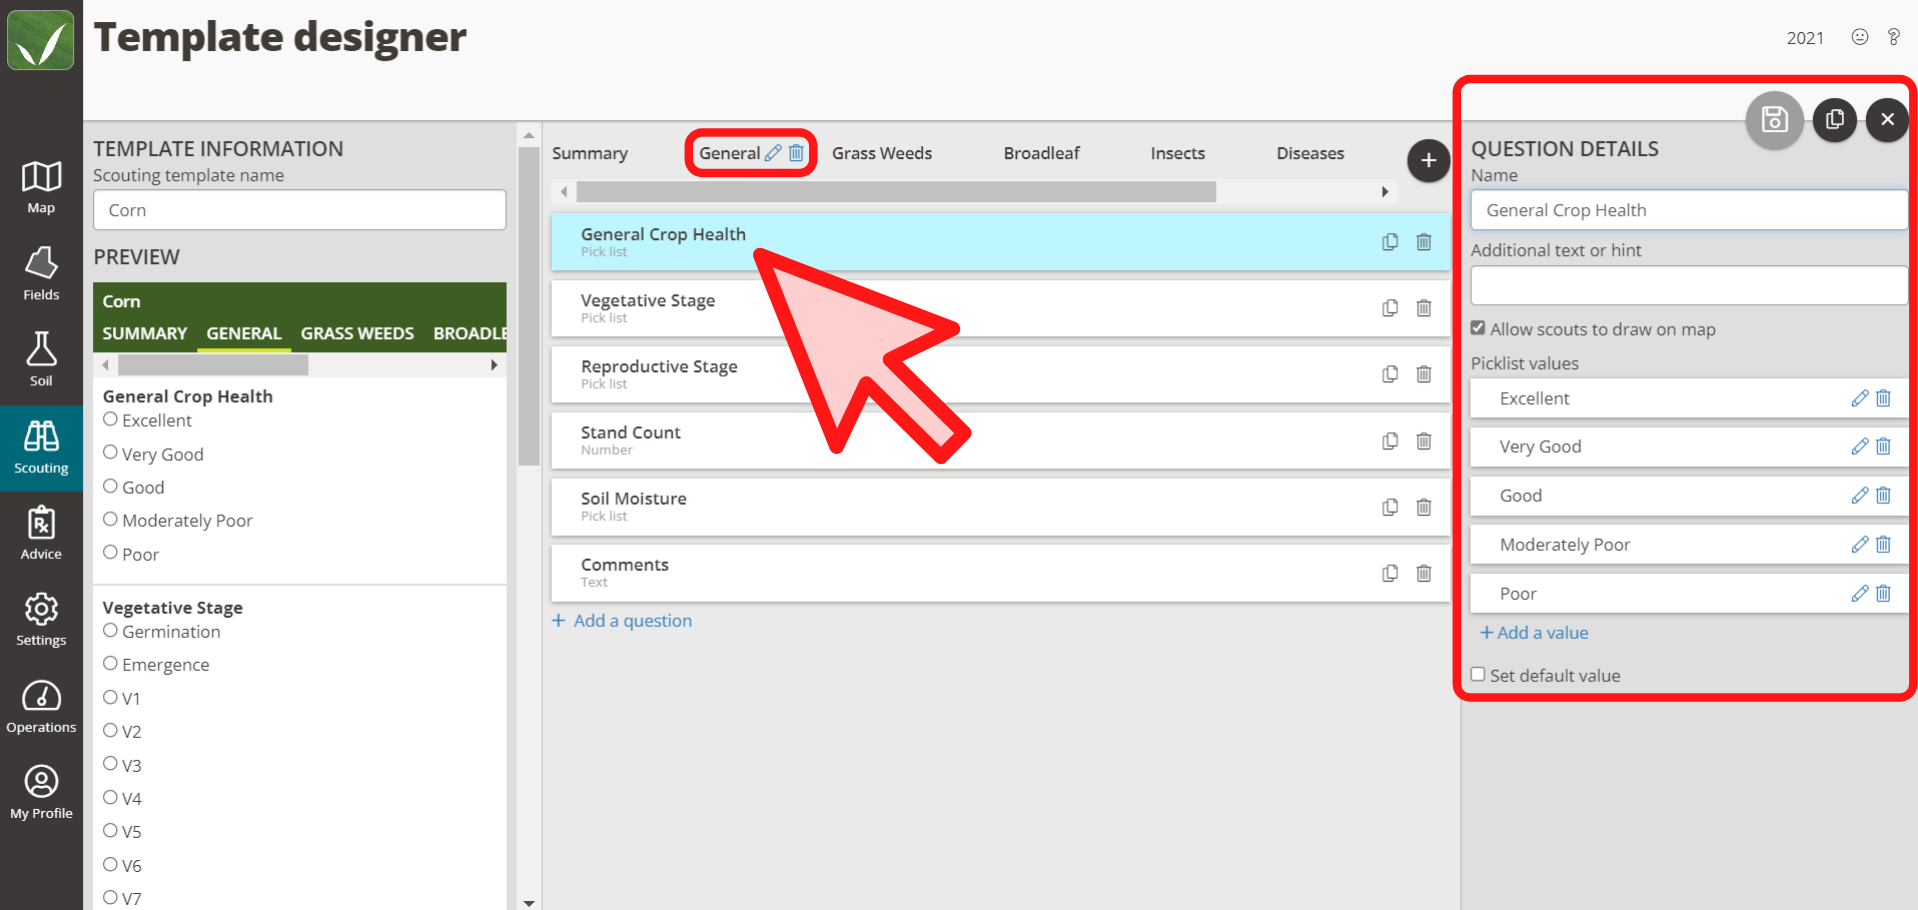Open the help question mark icon
The image size is (1918, 910).
click(x=1893, y=37)
